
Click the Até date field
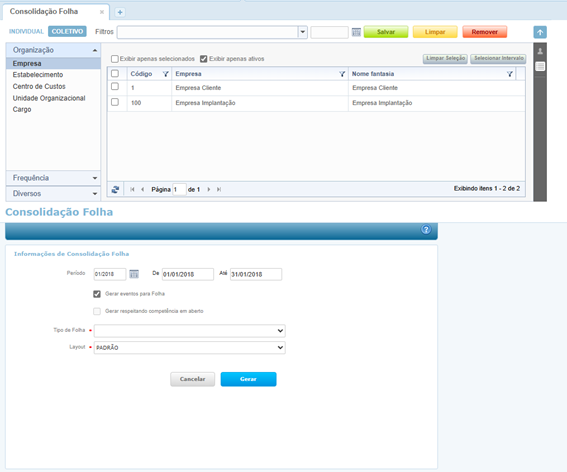pos(256,274)
